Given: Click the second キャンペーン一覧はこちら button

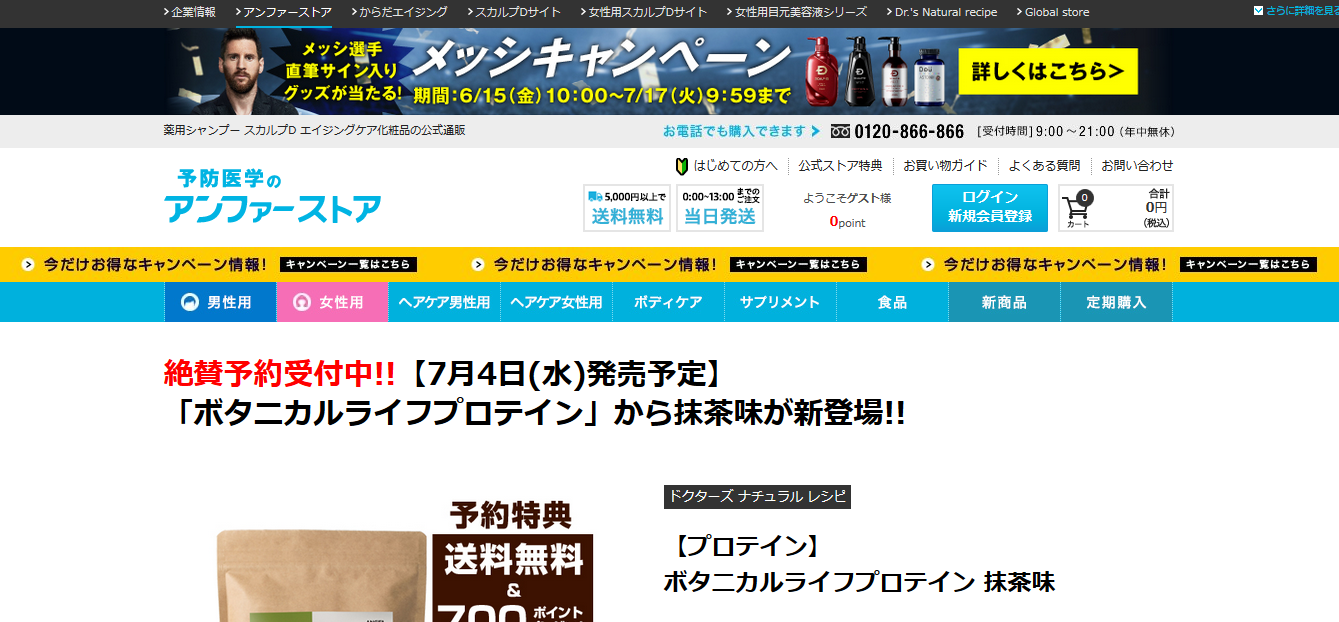Looking at the screenshot, I should 798,265.
